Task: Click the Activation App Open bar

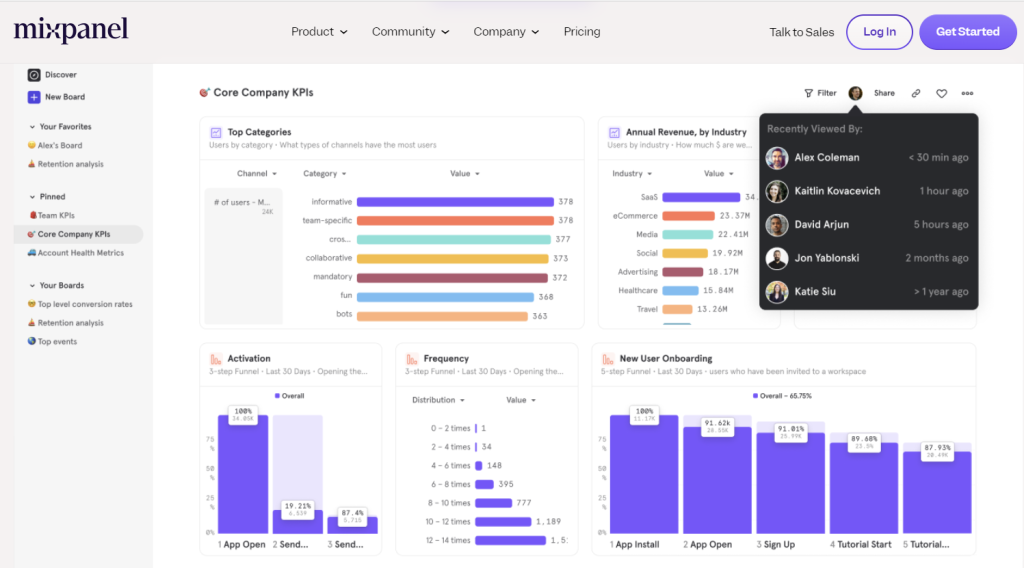Action: click(x=243, y=474)
